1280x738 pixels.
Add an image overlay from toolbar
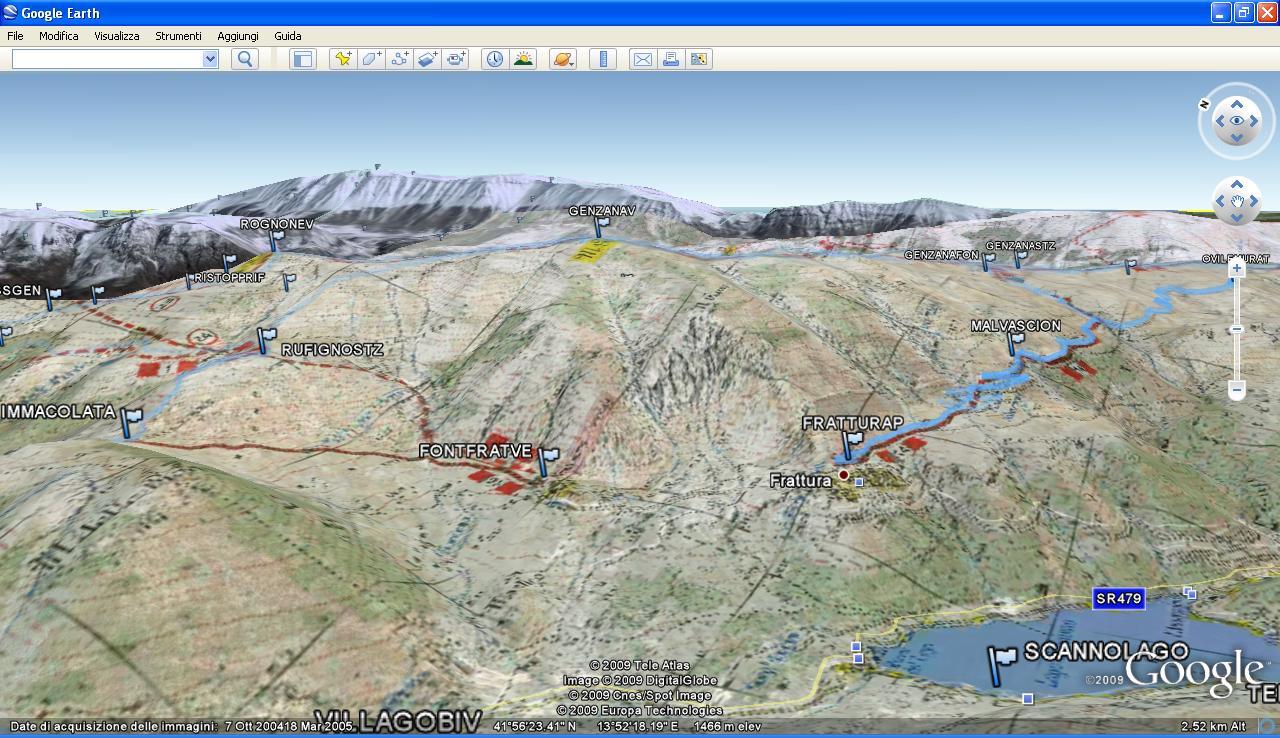[427, 59]
